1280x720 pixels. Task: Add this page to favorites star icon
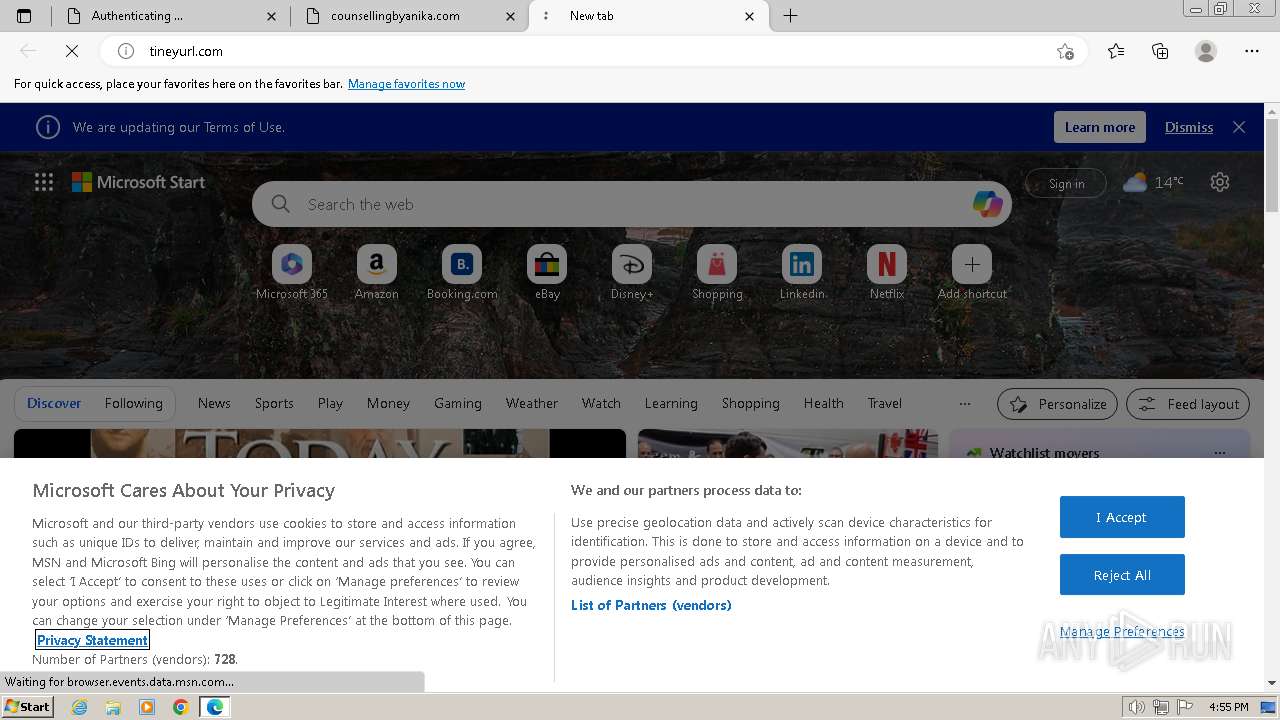tap(1065, 51)
